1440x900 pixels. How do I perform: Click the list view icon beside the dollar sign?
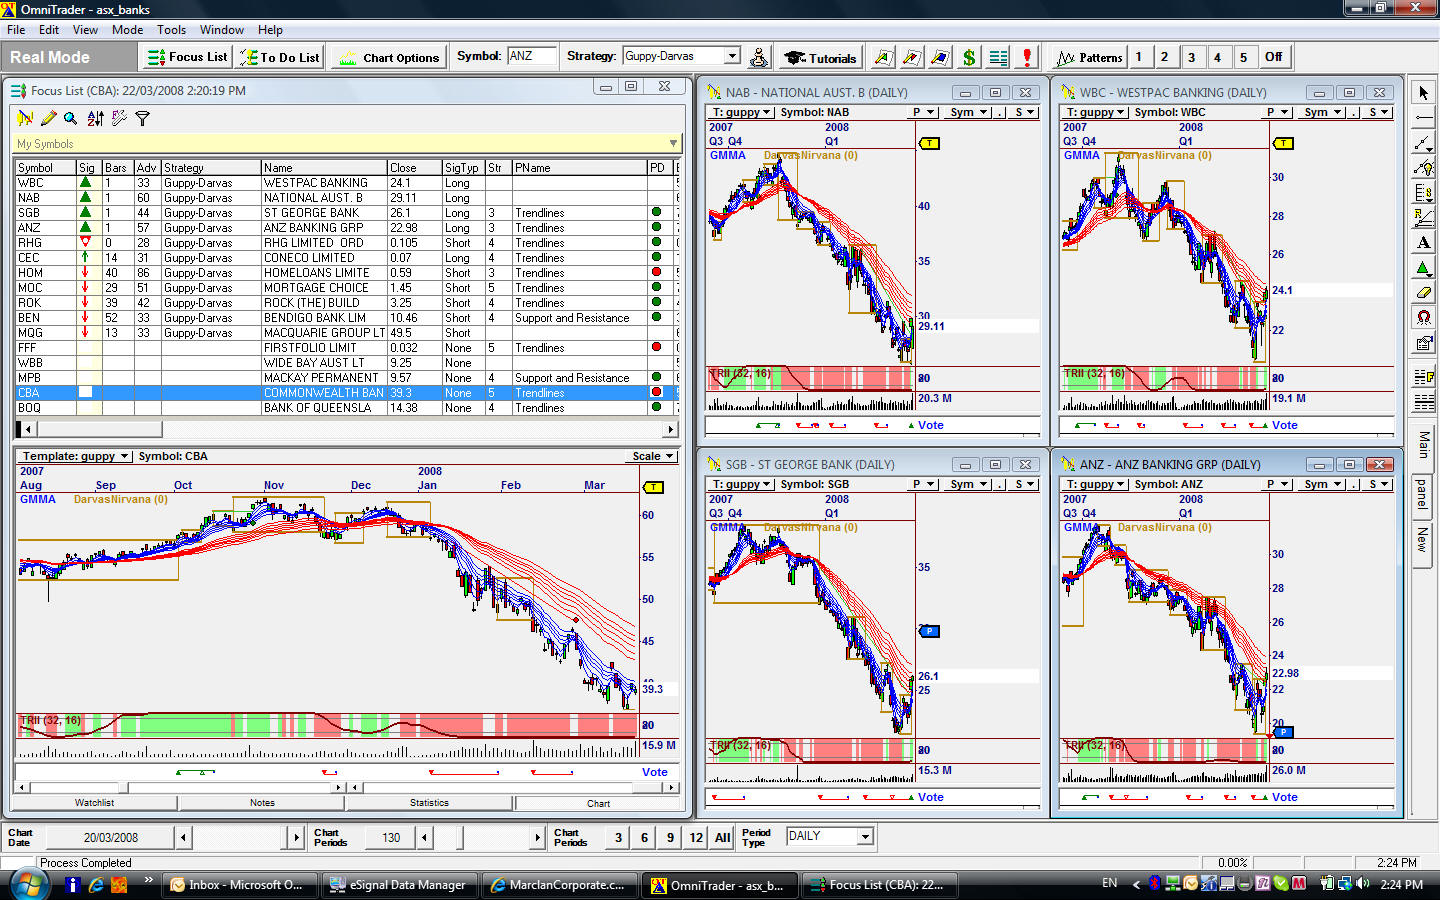997,57
